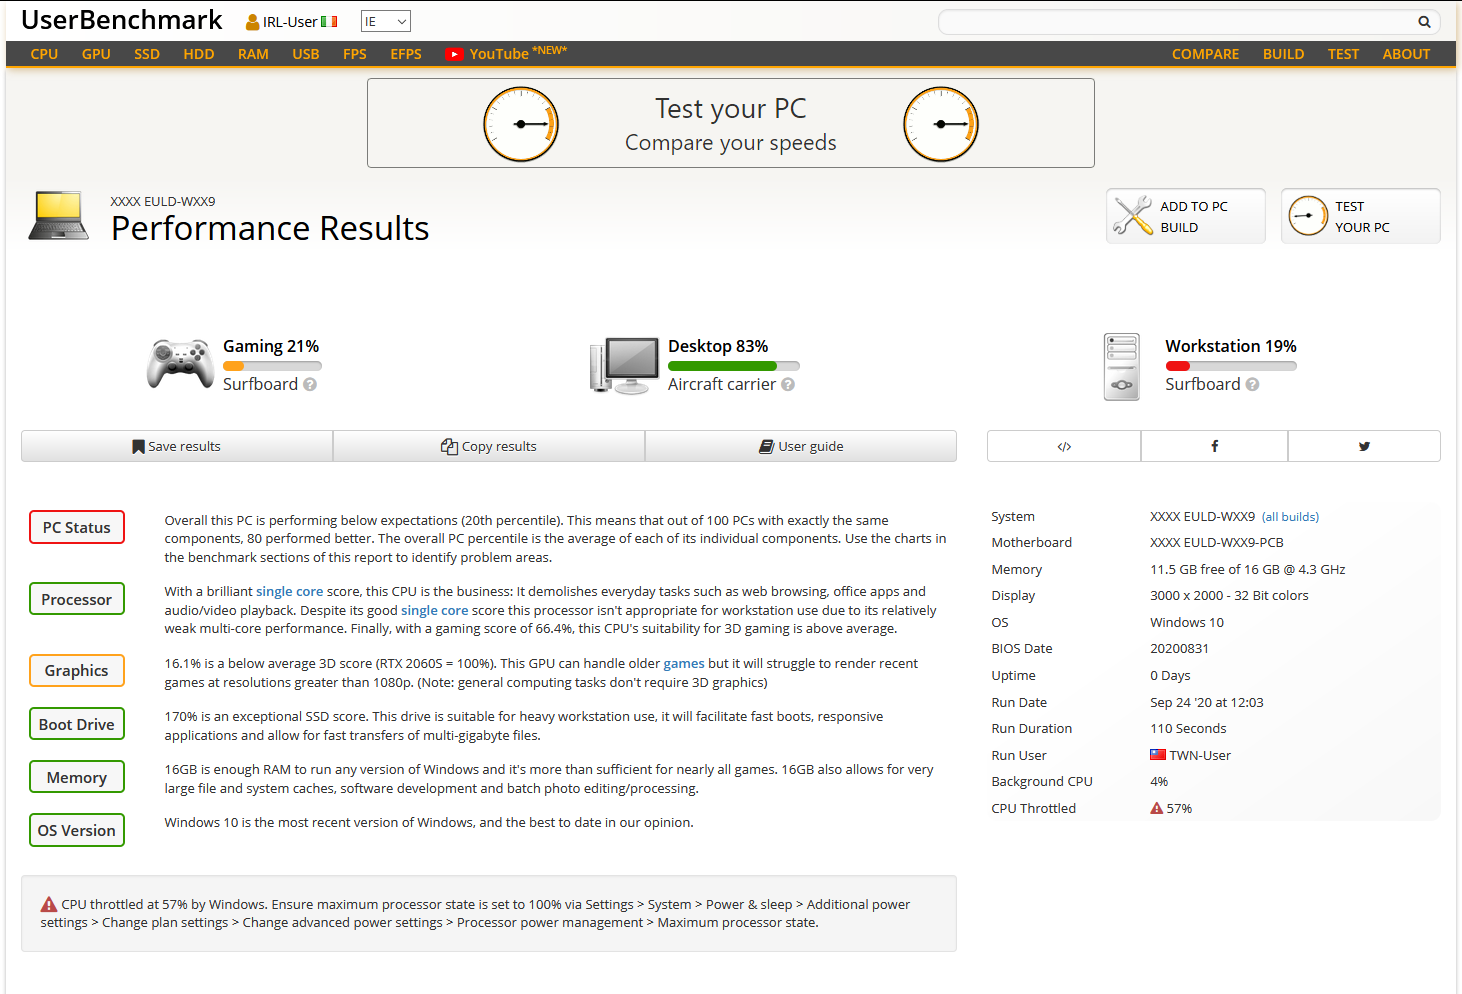Open the SSD menu item
1462x994 pixels.
tap(147, 54)
